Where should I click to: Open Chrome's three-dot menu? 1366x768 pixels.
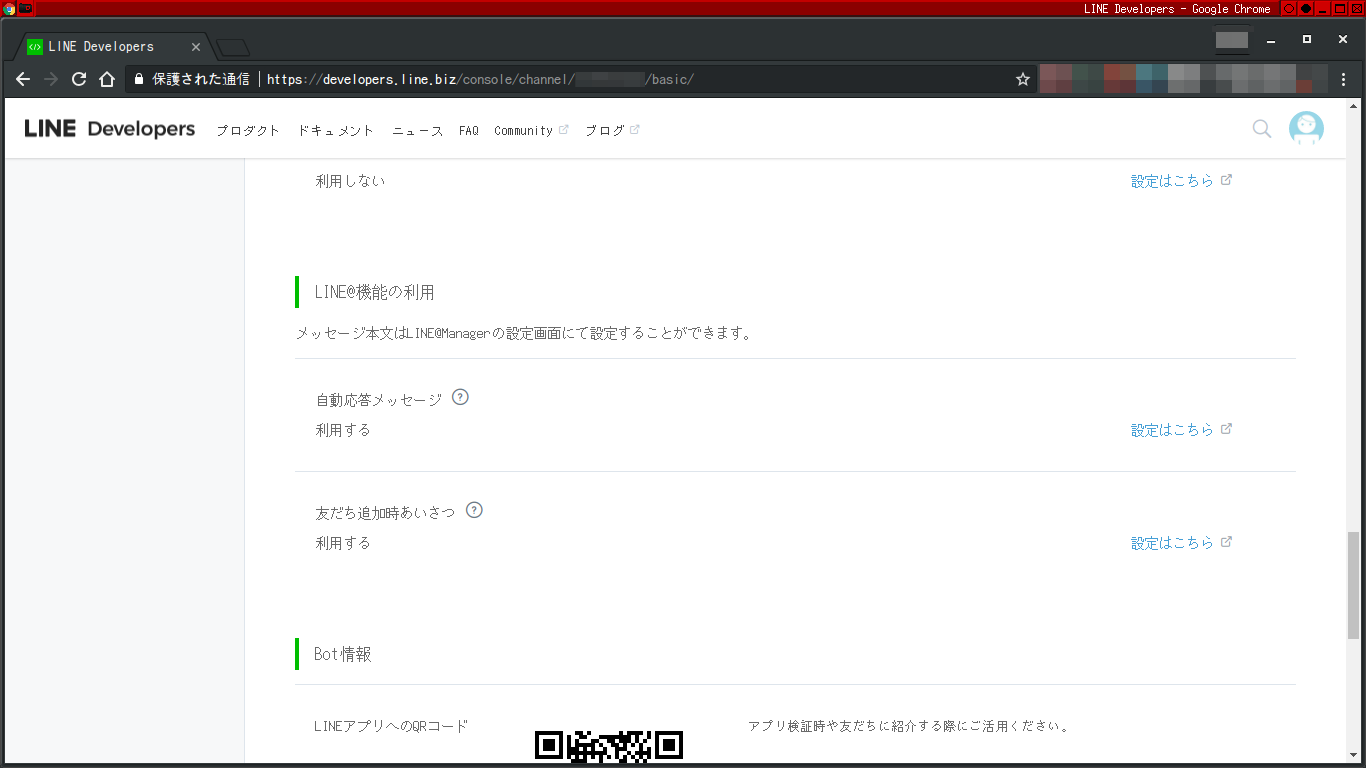(x=1344, y=79)
